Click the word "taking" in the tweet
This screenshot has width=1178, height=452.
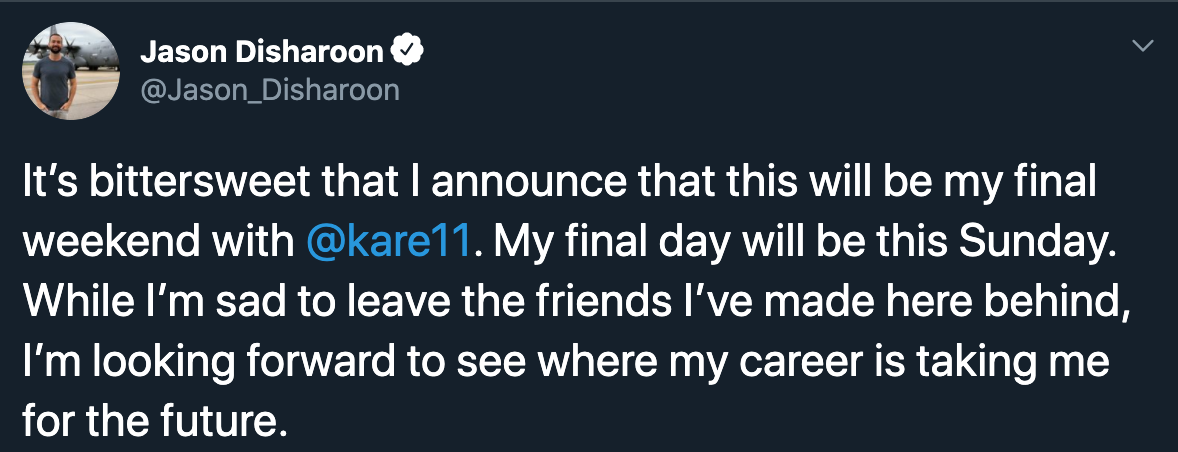coord(966,363)
